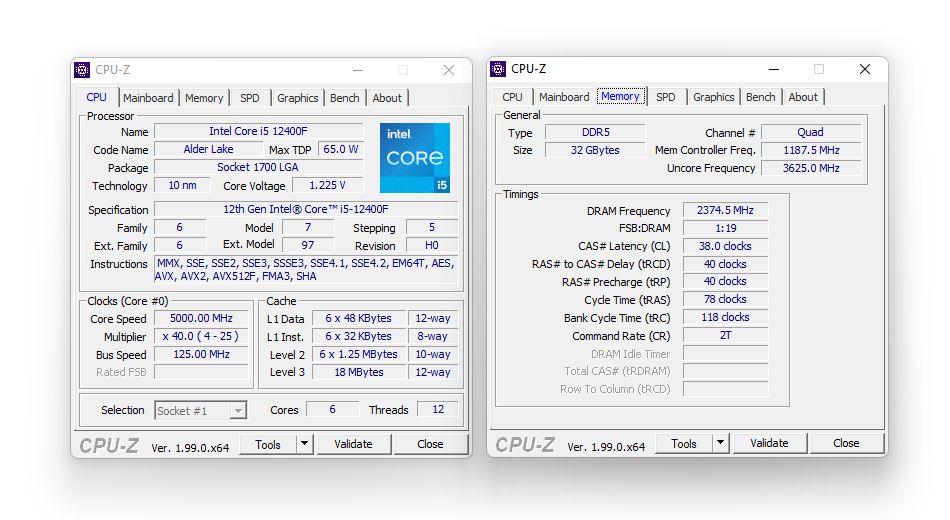Click the CPU-Z app icon in left window title bar
The image size is (950, 520).
82,70
